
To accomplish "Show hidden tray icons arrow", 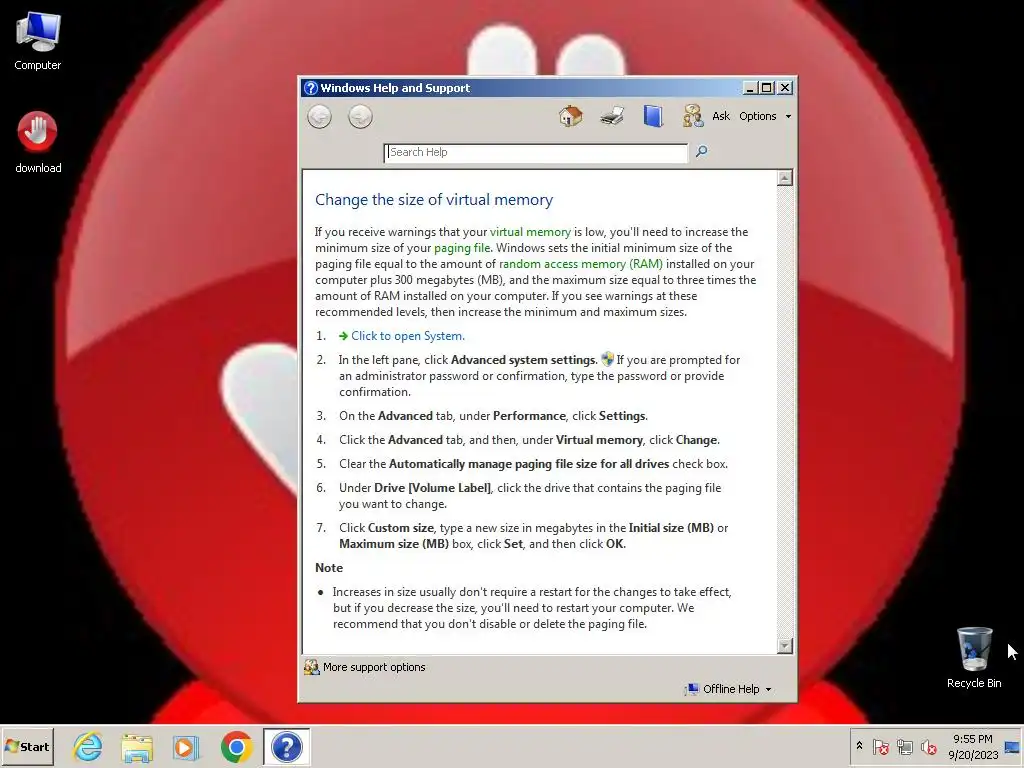I will coord(859,746).
